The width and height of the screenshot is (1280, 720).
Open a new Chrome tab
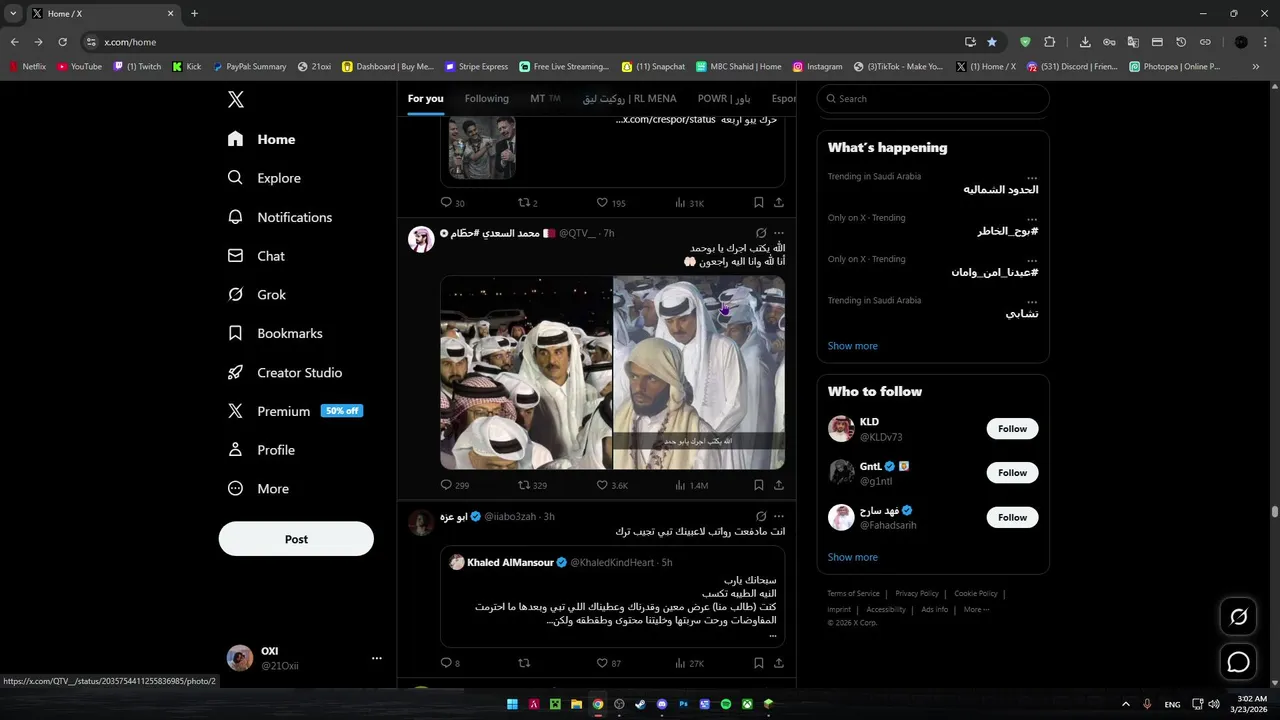(194, 14)
